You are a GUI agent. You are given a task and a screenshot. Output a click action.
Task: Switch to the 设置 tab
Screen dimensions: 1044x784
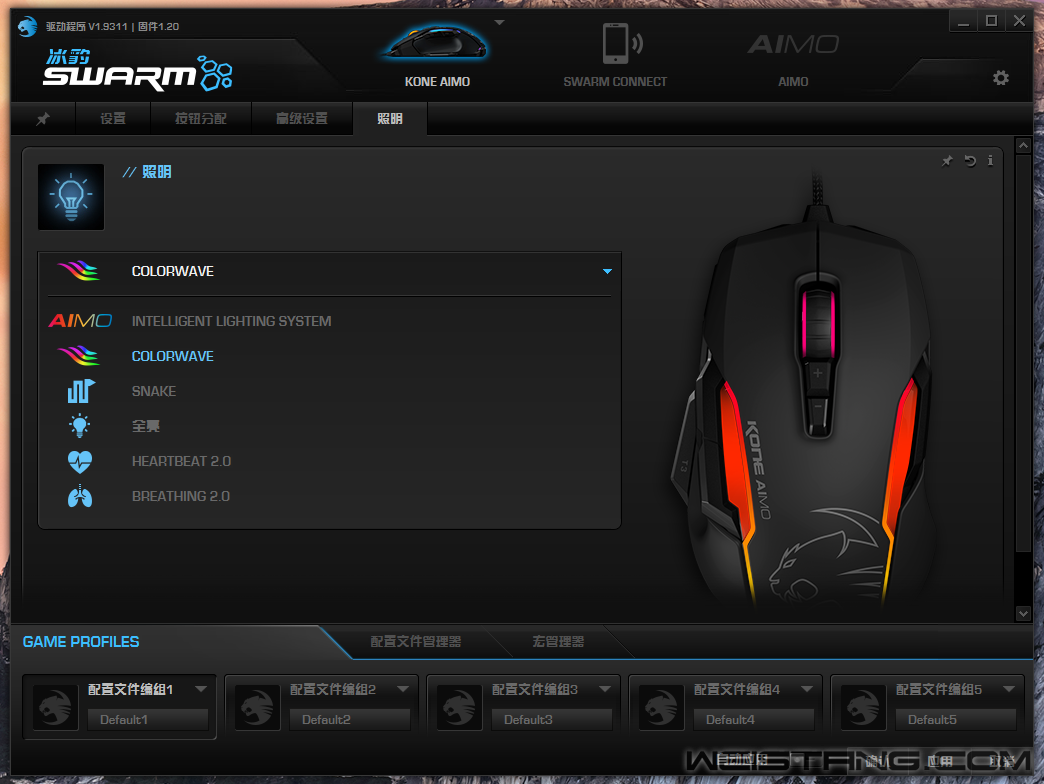point(113,119)
